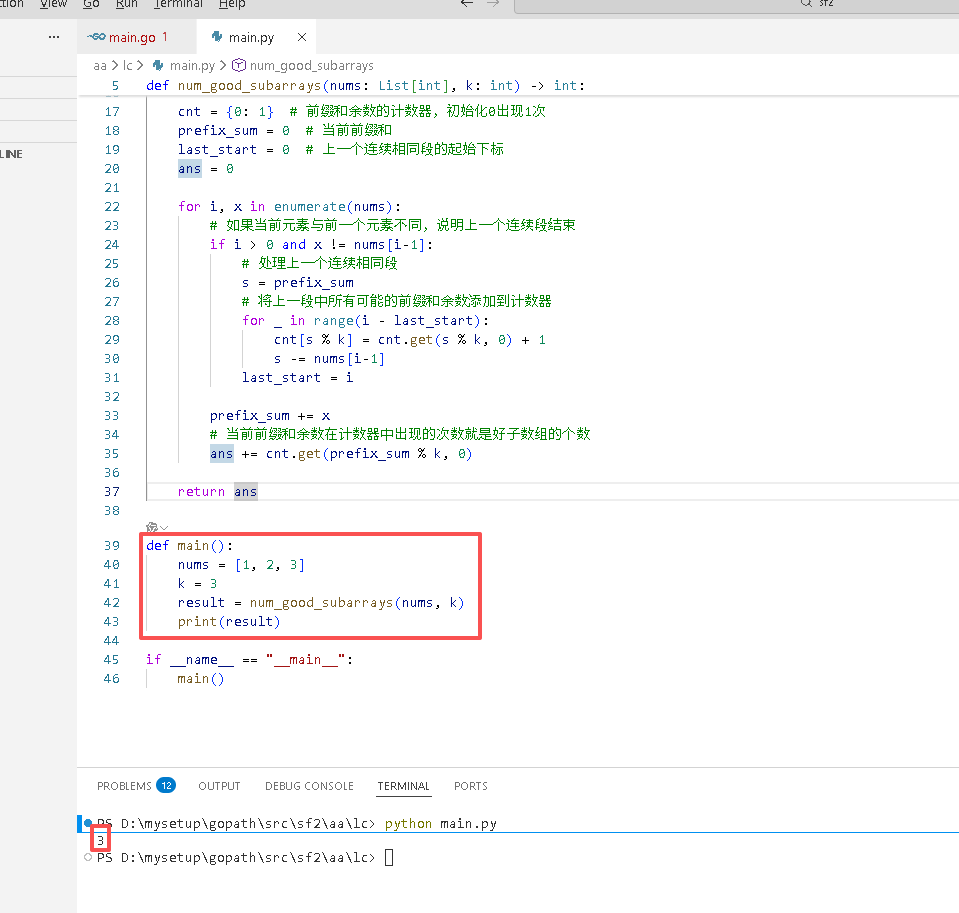Open the Terminal menu in menu bar
This screenshot has height=913, width=959.
[178, 4]
